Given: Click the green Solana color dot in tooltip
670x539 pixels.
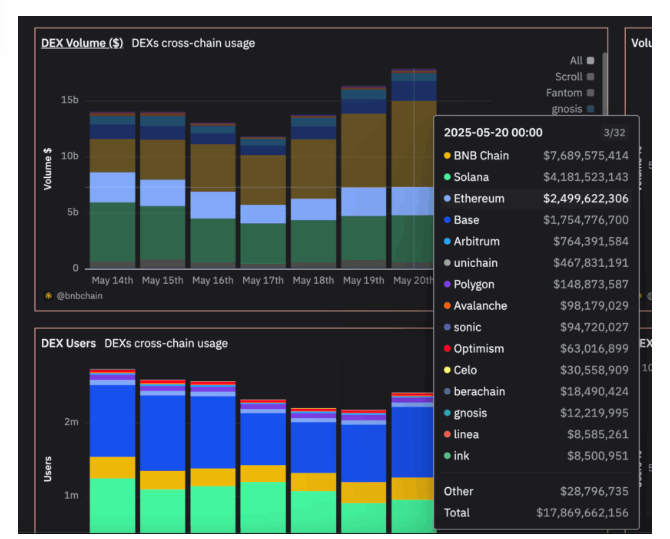Looking at the screenshot, I should click(447, 177).
